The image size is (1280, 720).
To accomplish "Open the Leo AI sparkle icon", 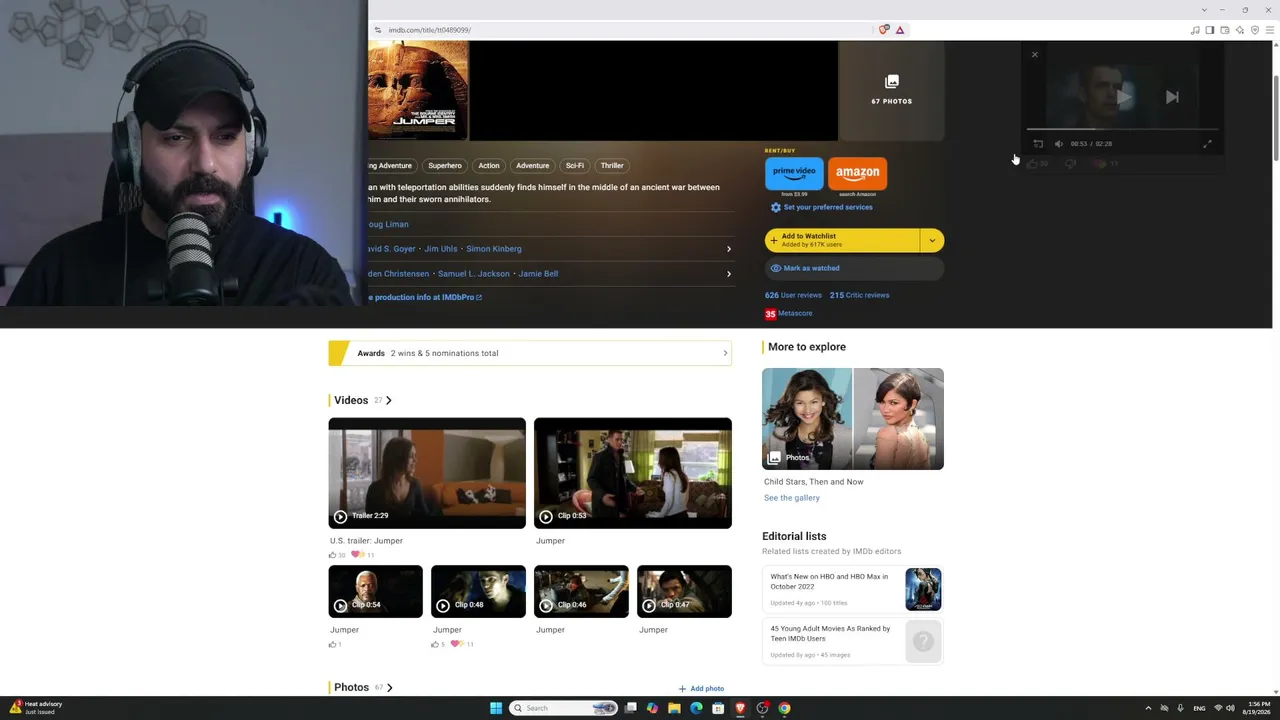I will click(x=1240, y=30).
